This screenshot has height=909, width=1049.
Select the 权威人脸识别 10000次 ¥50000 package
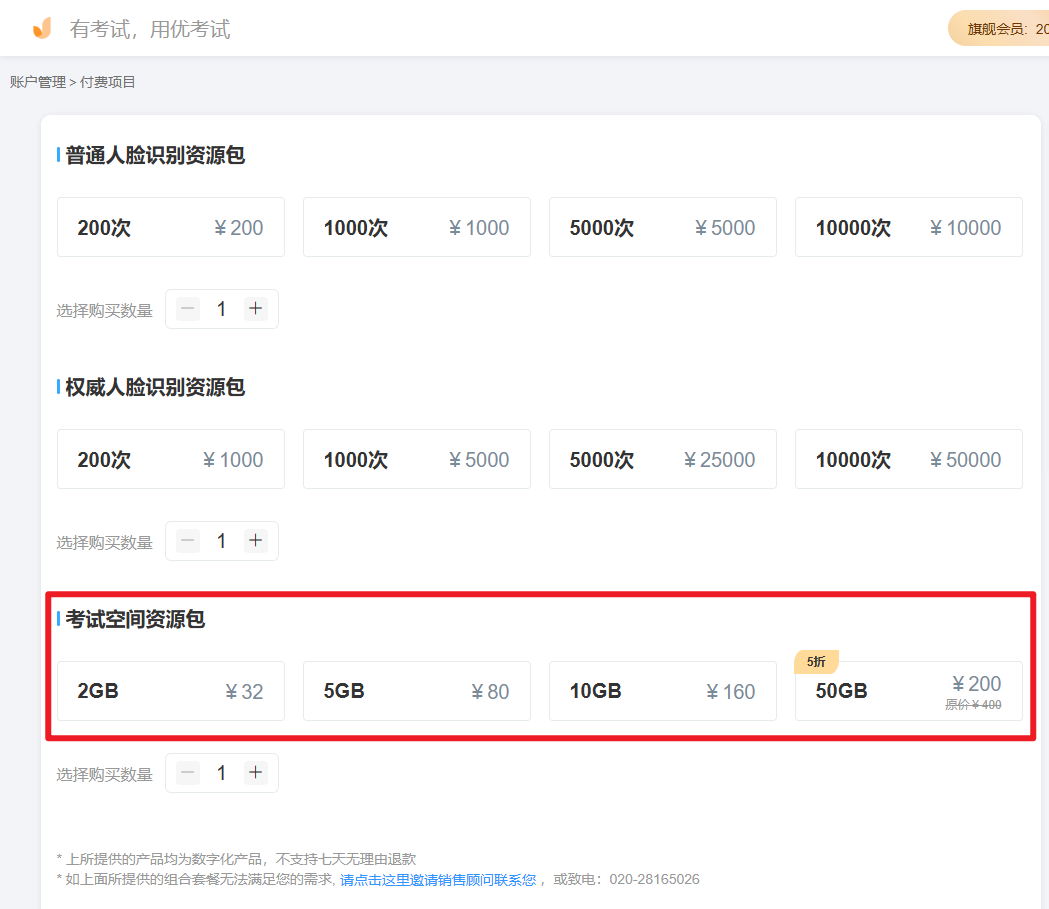coord(909,459)
